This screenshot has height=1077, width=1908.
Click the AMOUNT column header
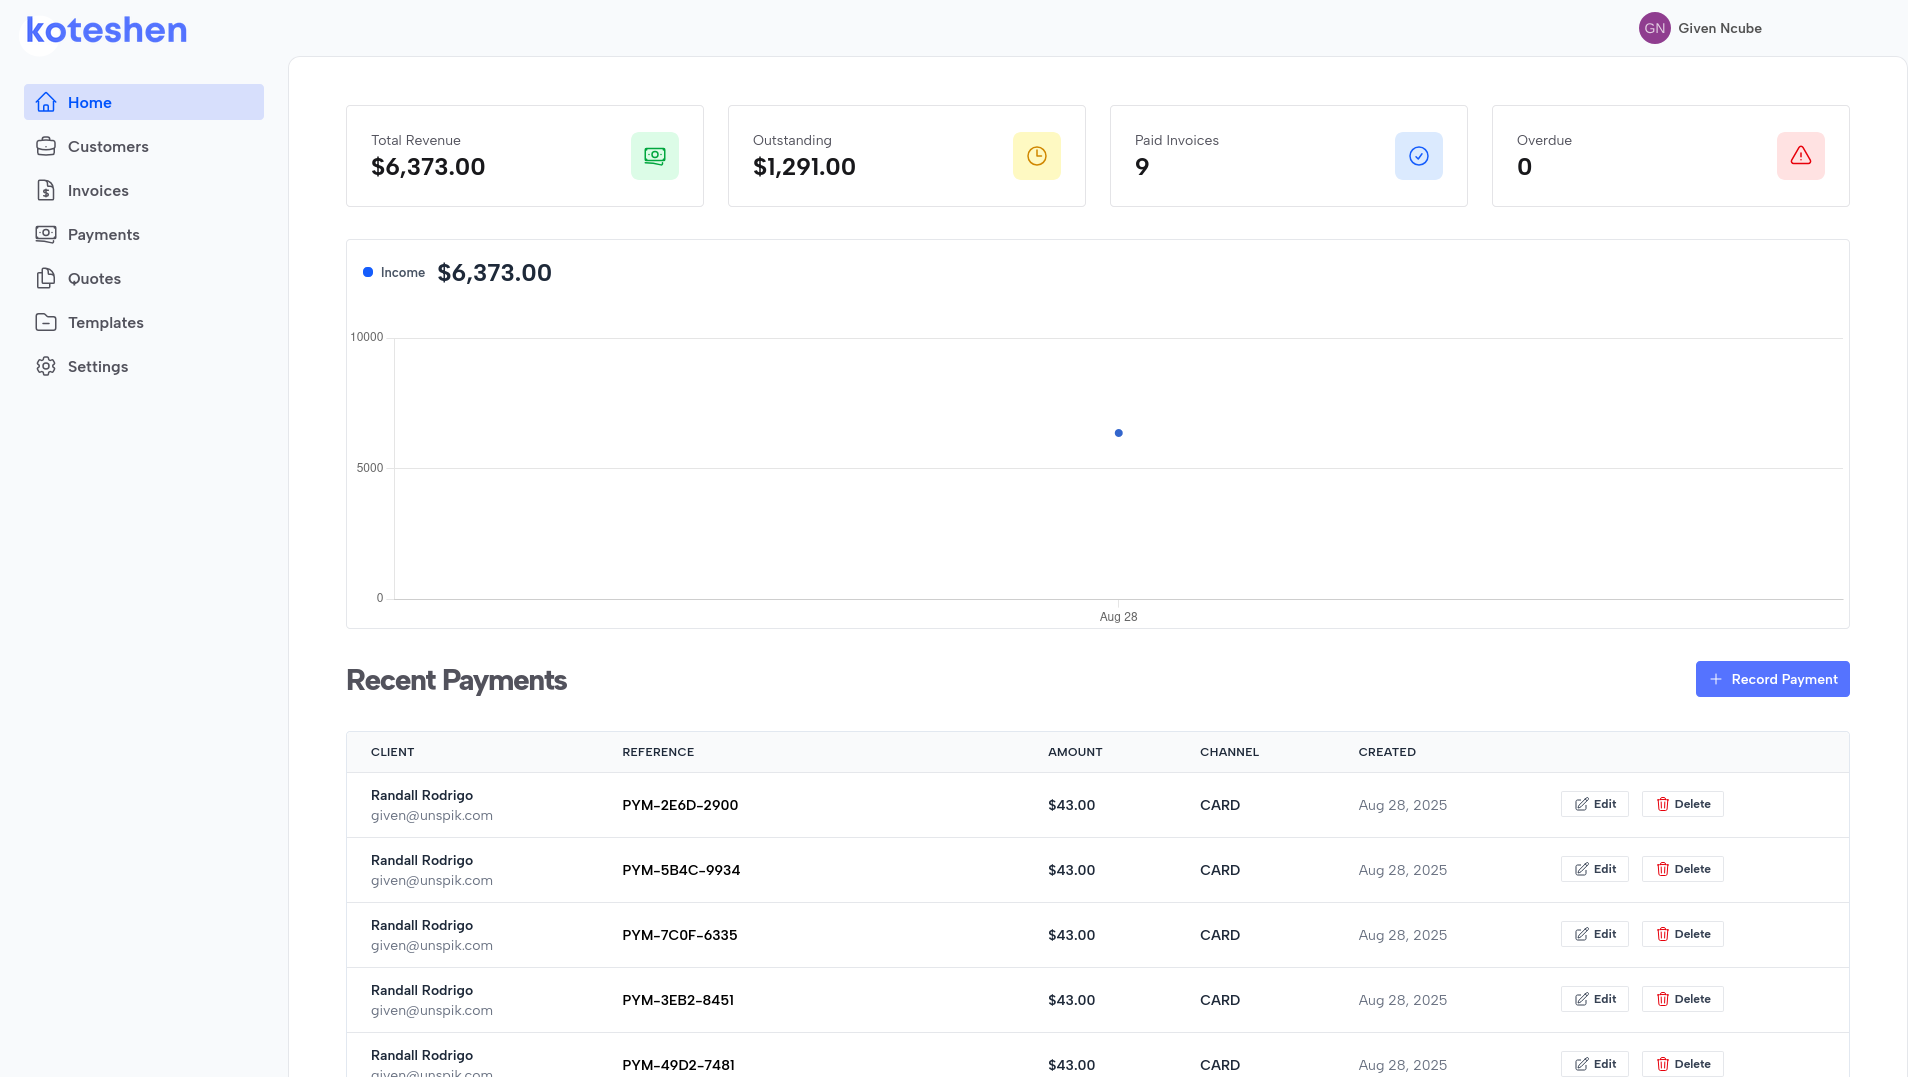coord(1075,752)
